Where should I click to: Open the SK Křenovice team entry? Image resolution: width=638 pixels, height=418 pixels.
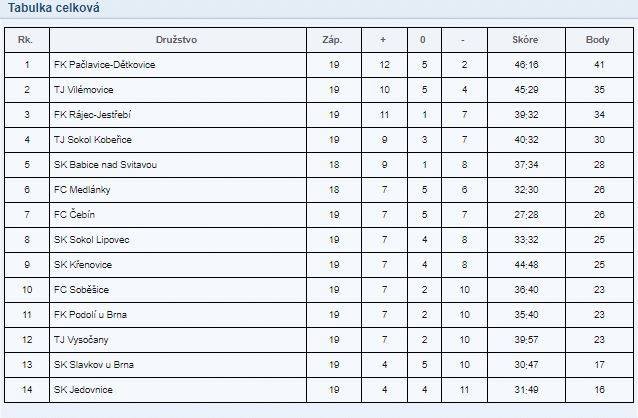pyautogui.click(x=83, y=265)
